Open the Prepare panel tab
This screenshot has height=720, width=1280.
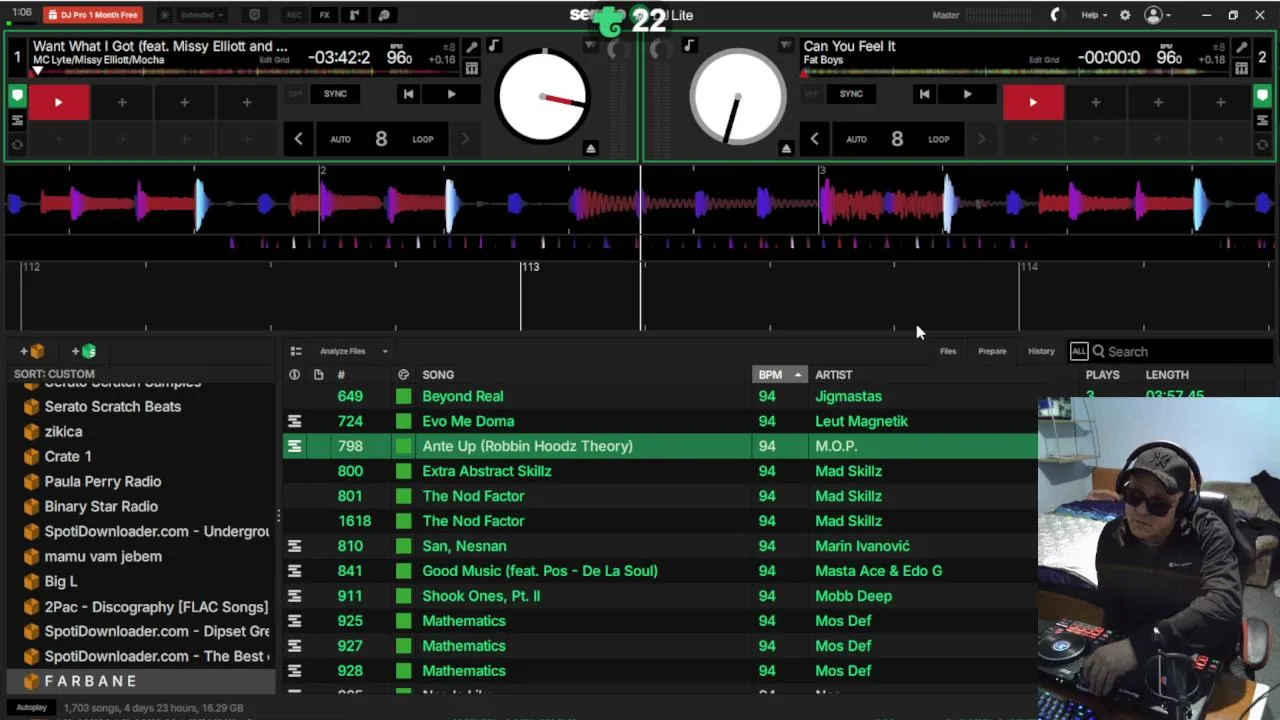(992, 351)
